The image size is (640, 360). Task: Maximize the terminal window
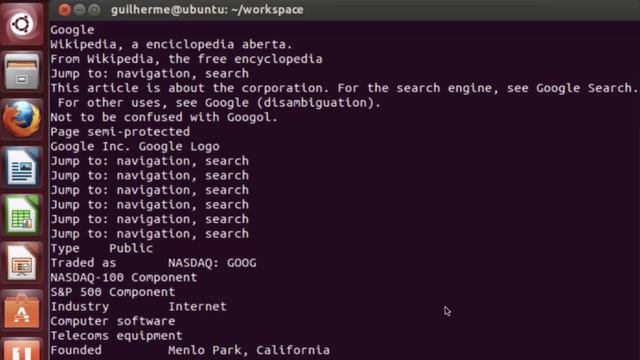point(94,9)
